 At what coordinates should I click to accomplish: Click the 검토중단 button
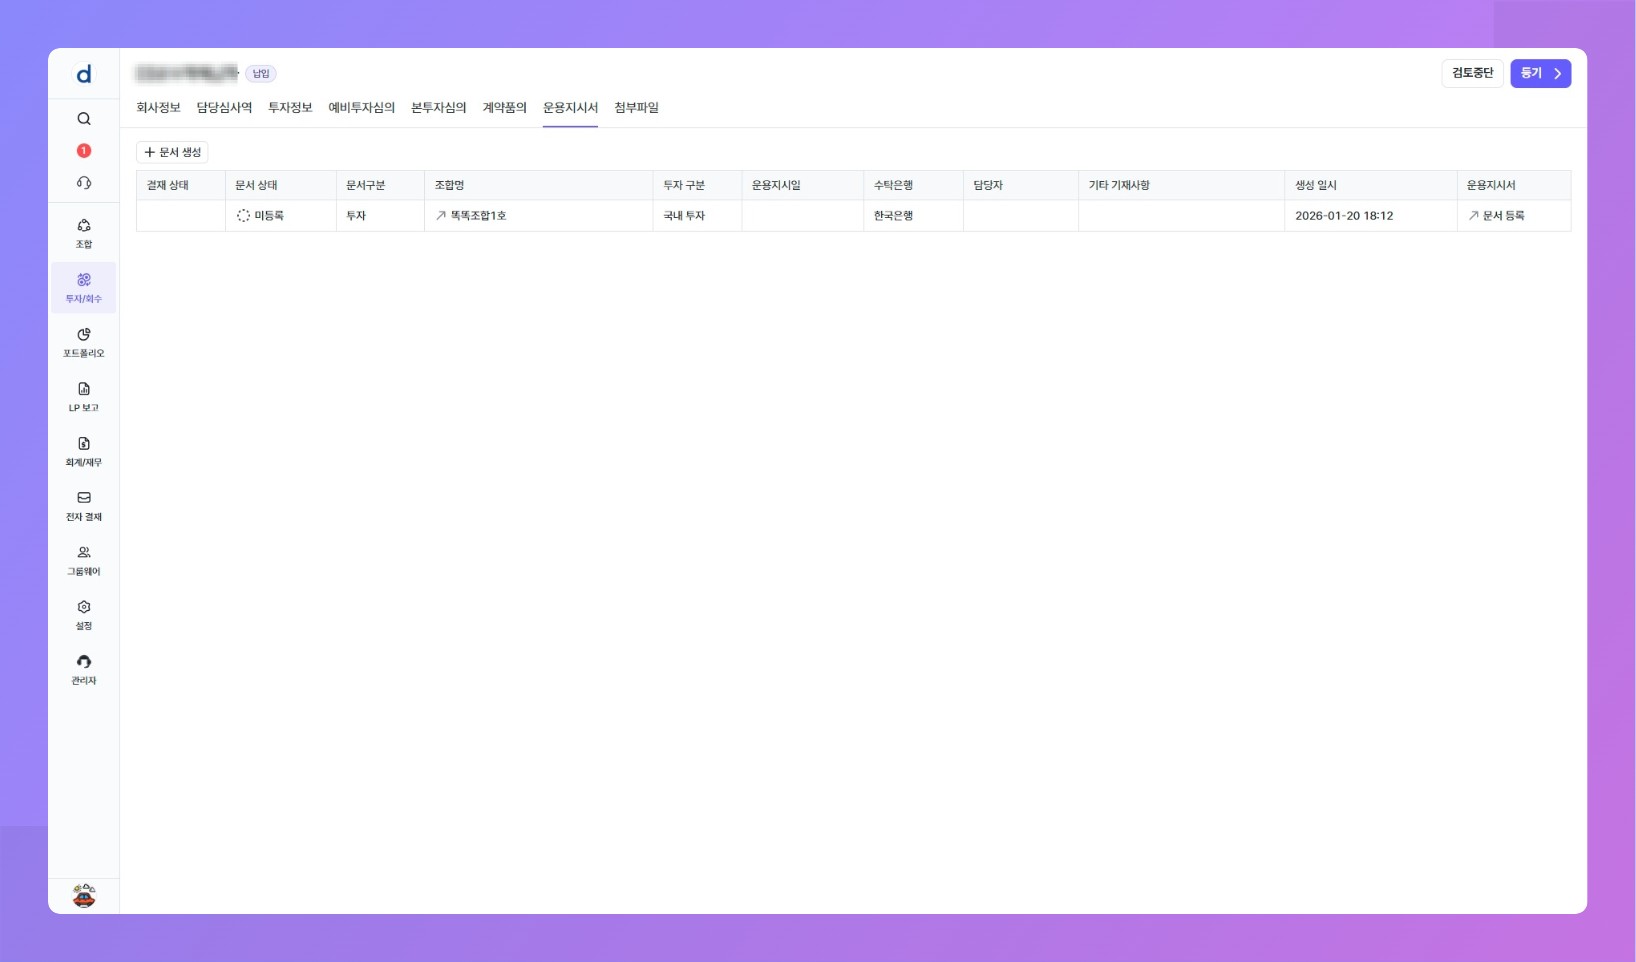tap(1472, 73)
